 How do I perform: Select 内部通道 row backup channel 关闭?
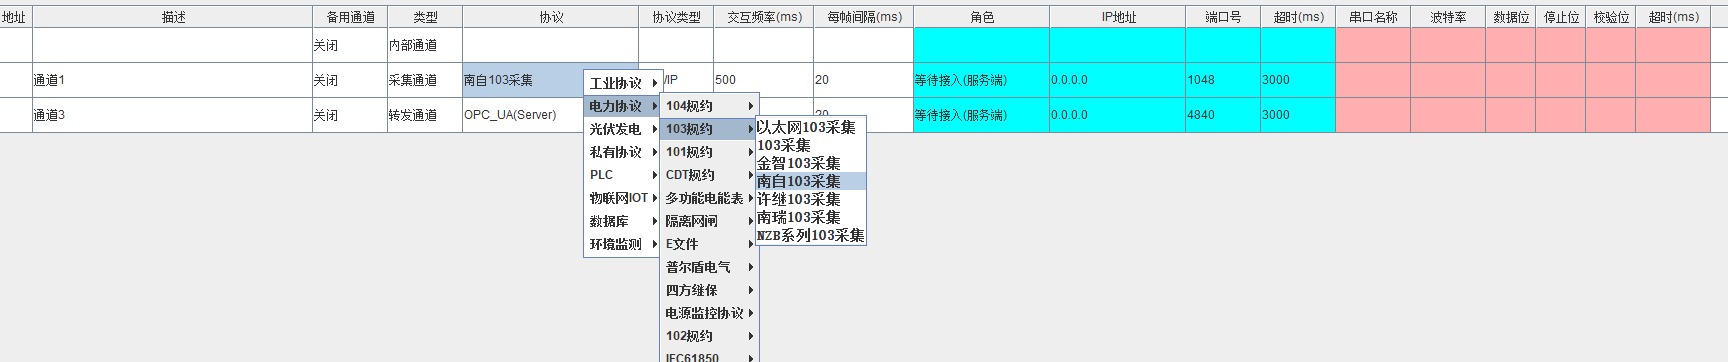tap(350, 45)
